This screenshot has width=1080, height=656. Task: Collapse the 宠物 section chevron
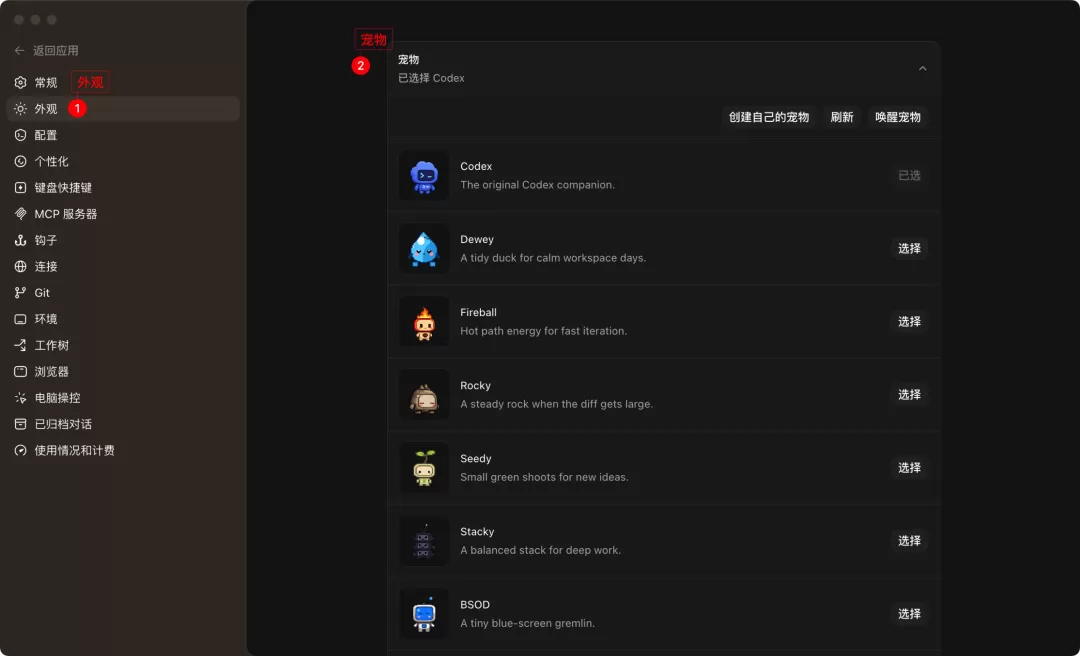[x=922, y=68]
